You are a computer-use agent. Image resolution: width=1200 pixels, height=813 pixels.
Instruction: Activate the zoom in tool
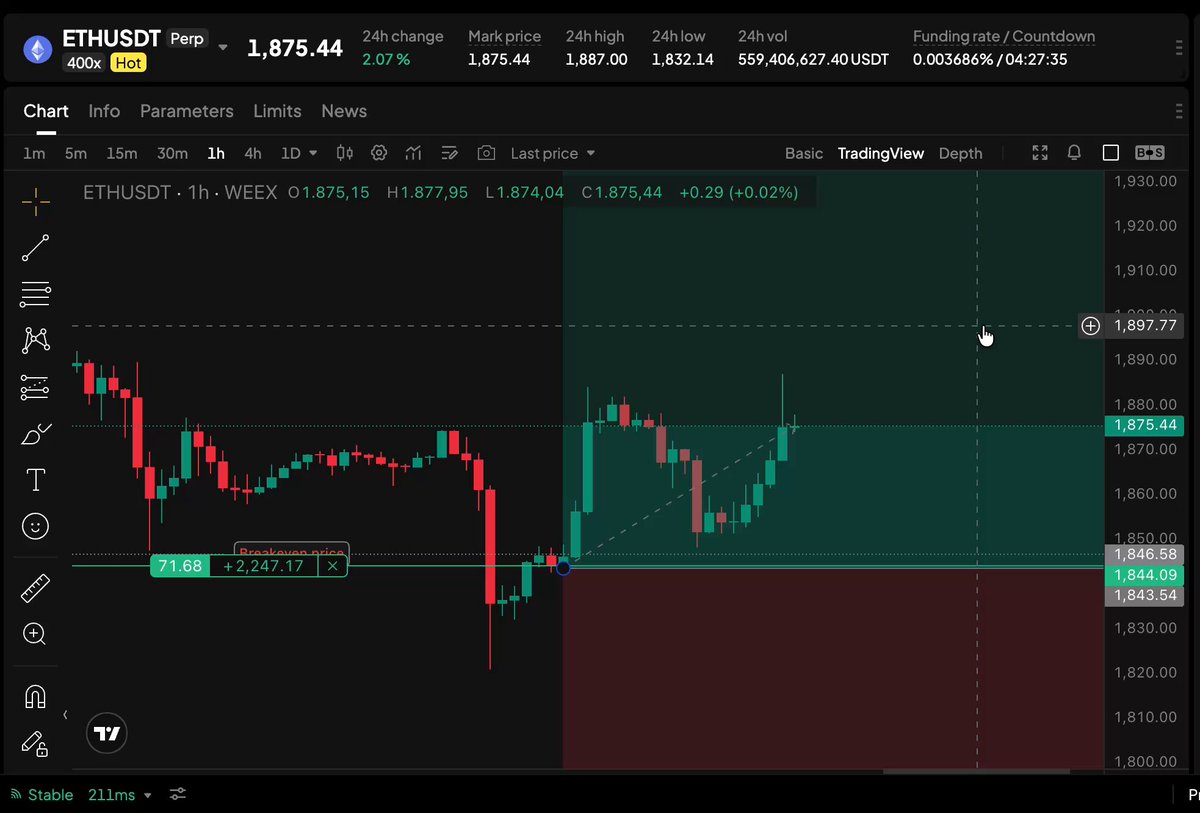coord(35,634)
